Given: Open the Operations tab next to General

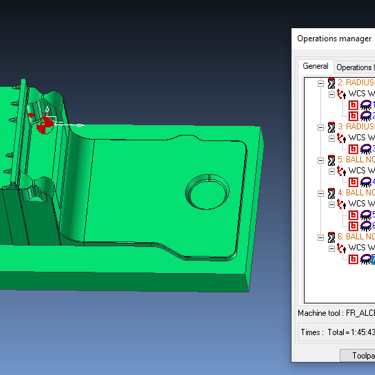Looking at the screenshot, I should pyautogui.click(x=355, y=67).
